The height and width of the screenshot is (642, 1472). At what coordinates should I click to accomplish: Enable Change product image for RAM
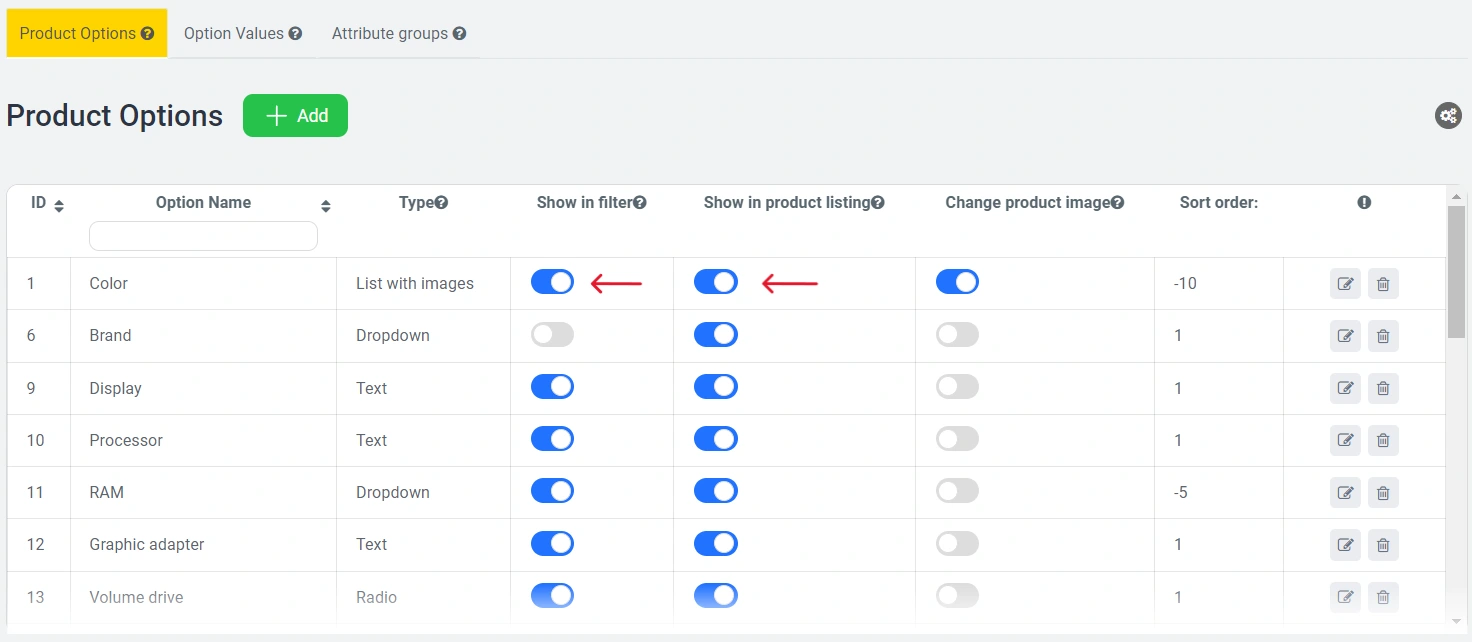pos(957,491)
